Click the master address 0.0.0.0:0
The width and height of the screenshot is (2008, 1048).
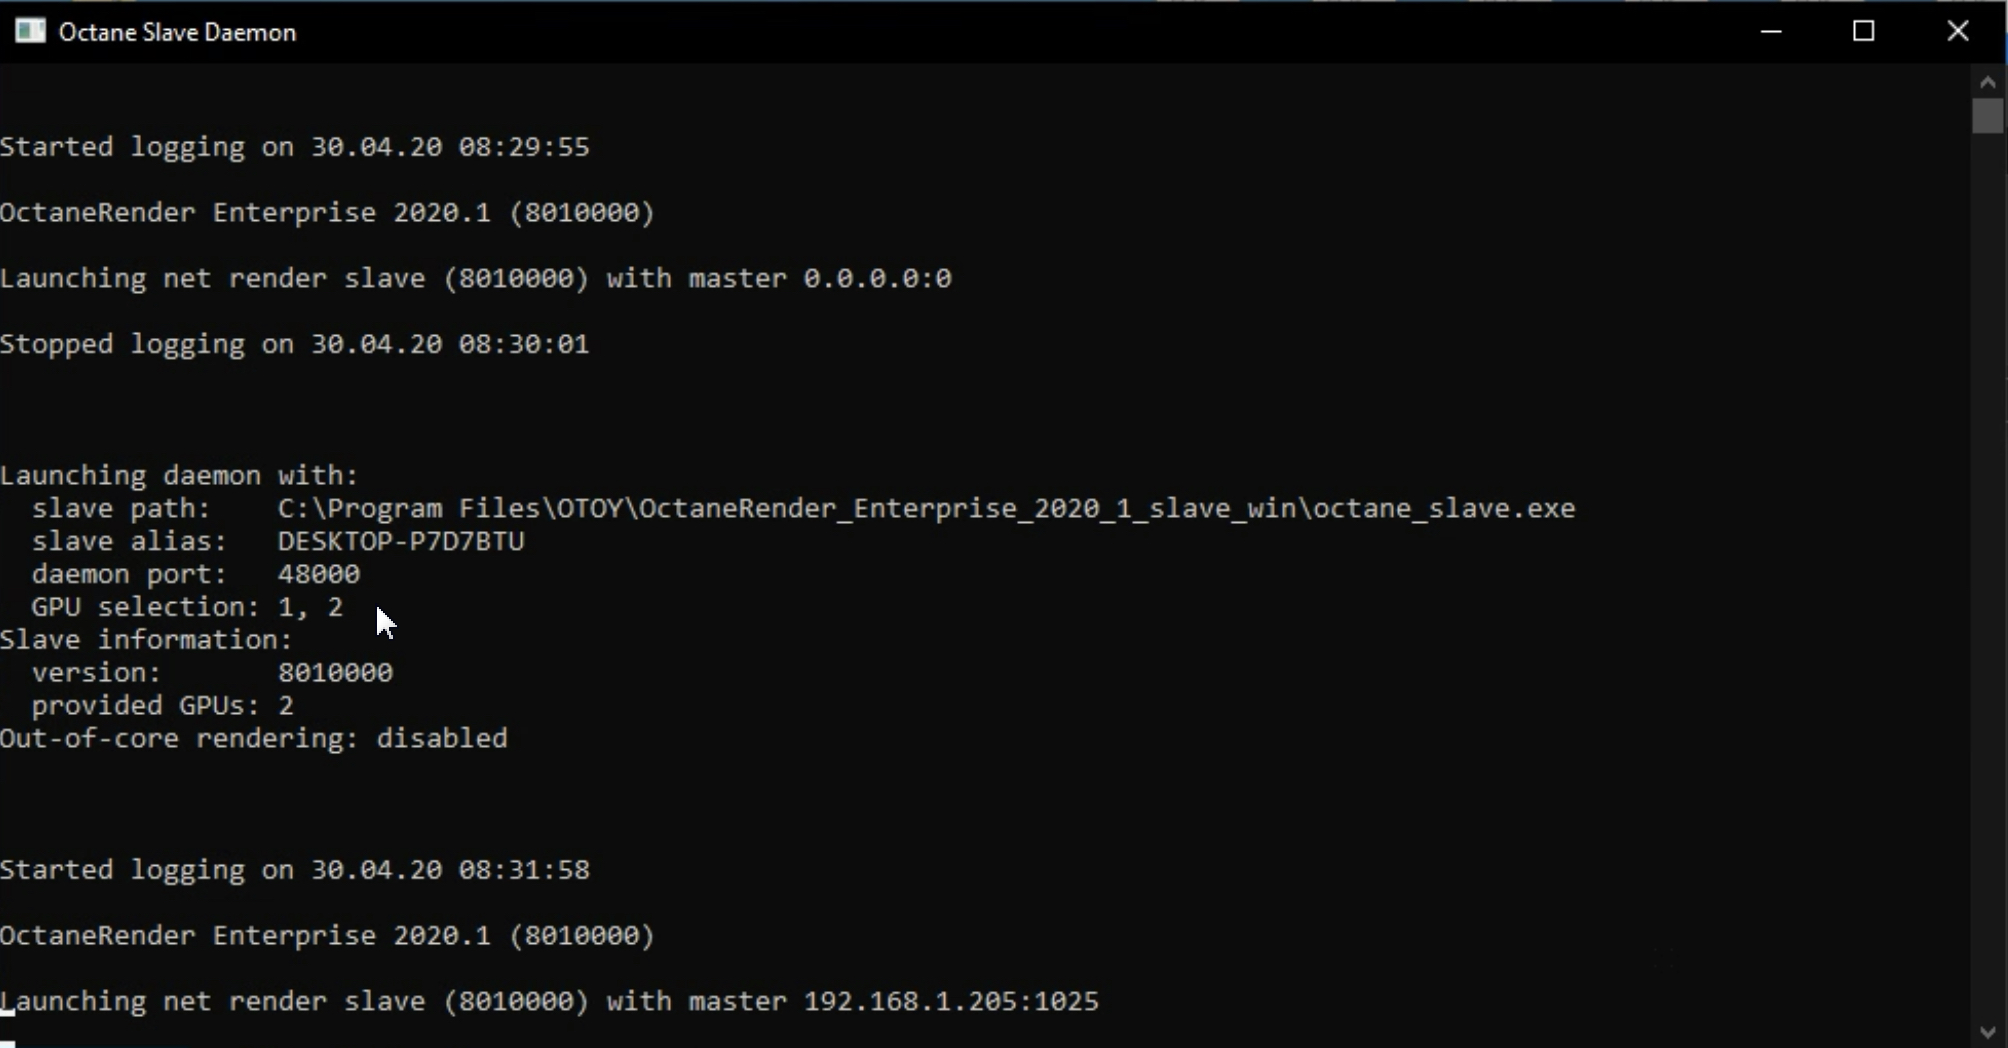[x=877, y=278]
